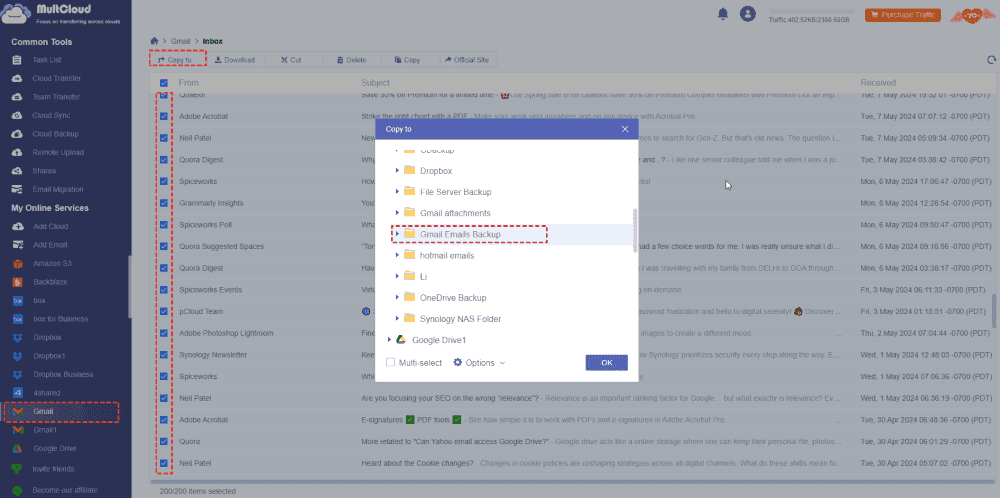Open the Gmail1 account icon

(x=18, y=430)
